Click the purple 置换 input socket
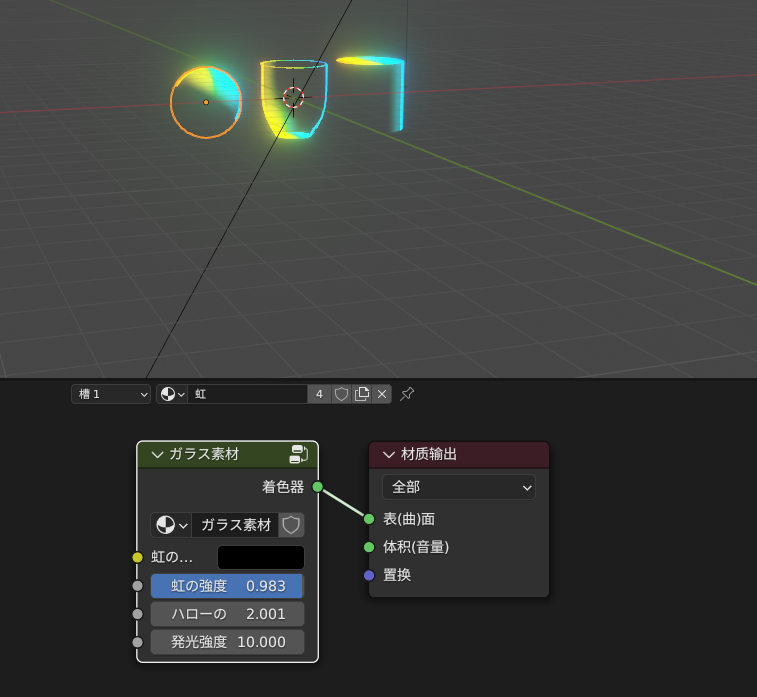Screen dimensions: 757x697 369,575
